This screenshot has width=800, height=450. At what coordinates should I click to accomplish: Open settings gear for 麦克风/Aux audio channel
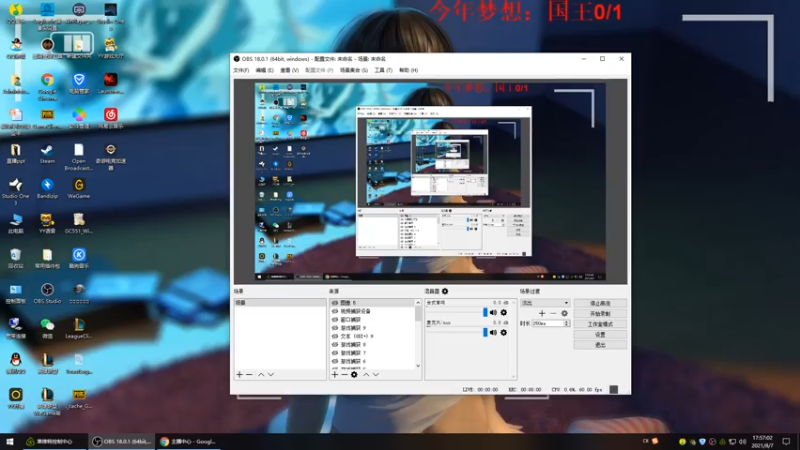pos(504,333)
